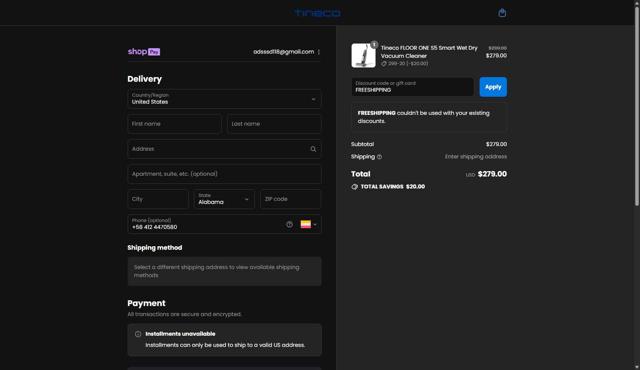The width and height of the screenshot is (640, 370).
Task: Click the phone help question-mark icon
Action: (289, 224)
